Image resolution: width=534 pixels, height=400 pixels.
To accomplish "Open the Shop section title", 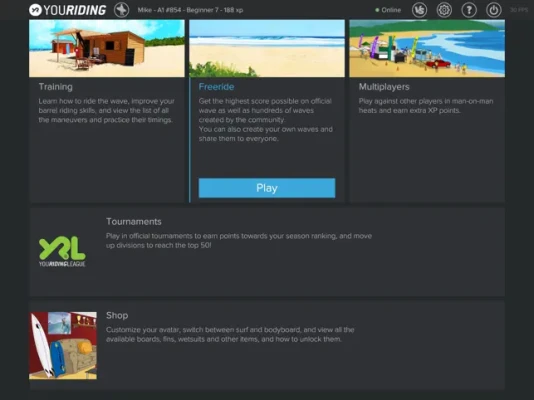I will point(117,316).
